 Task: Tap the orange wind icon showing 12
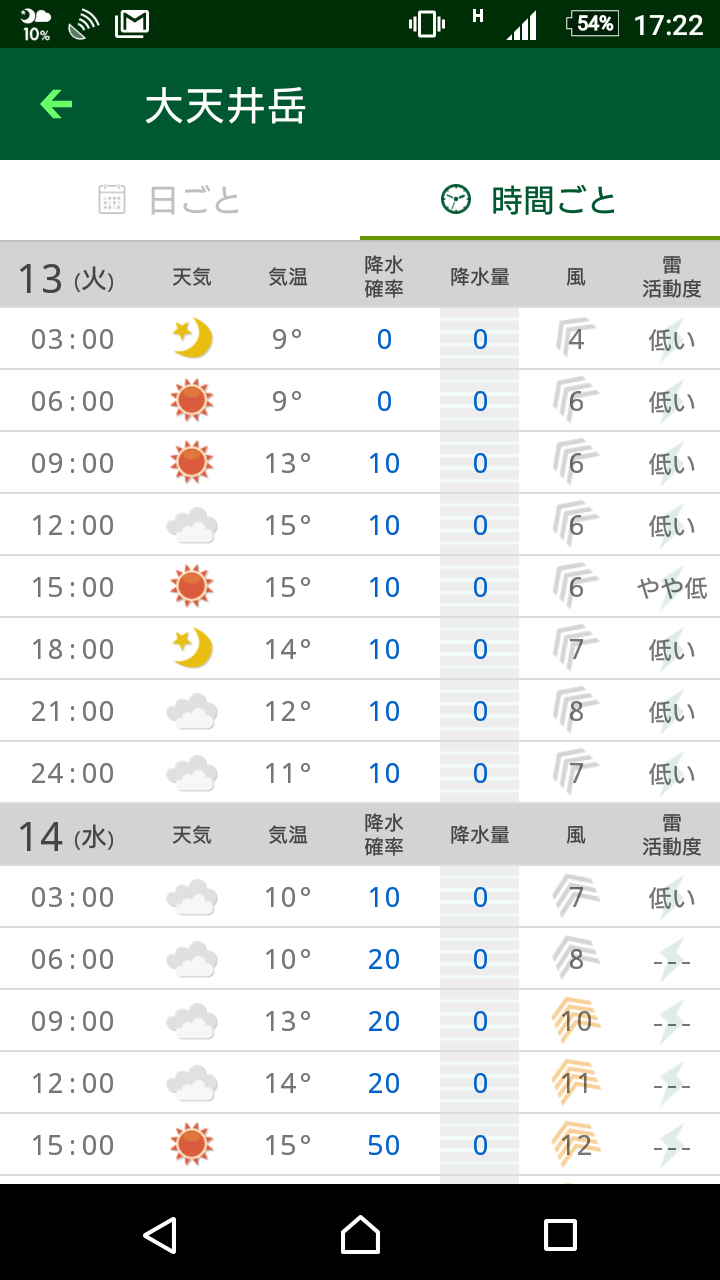pos(576,1145)
